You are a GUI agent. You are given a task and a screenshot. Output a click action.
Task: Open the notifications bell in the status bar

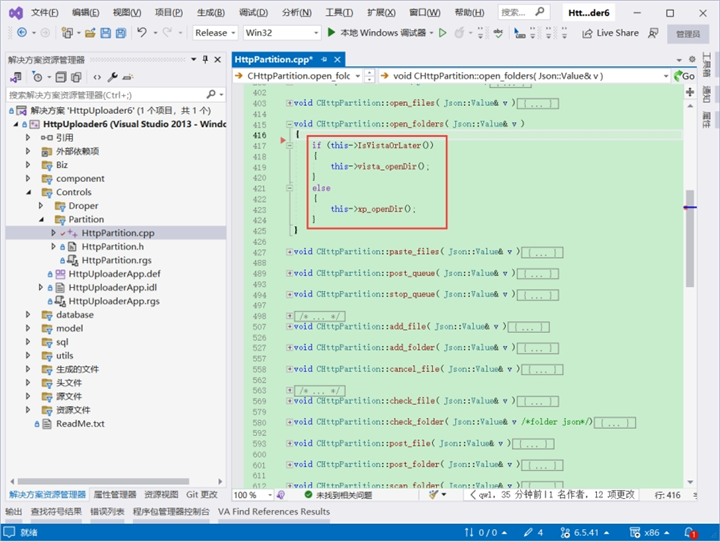click(x=690, y=532)
